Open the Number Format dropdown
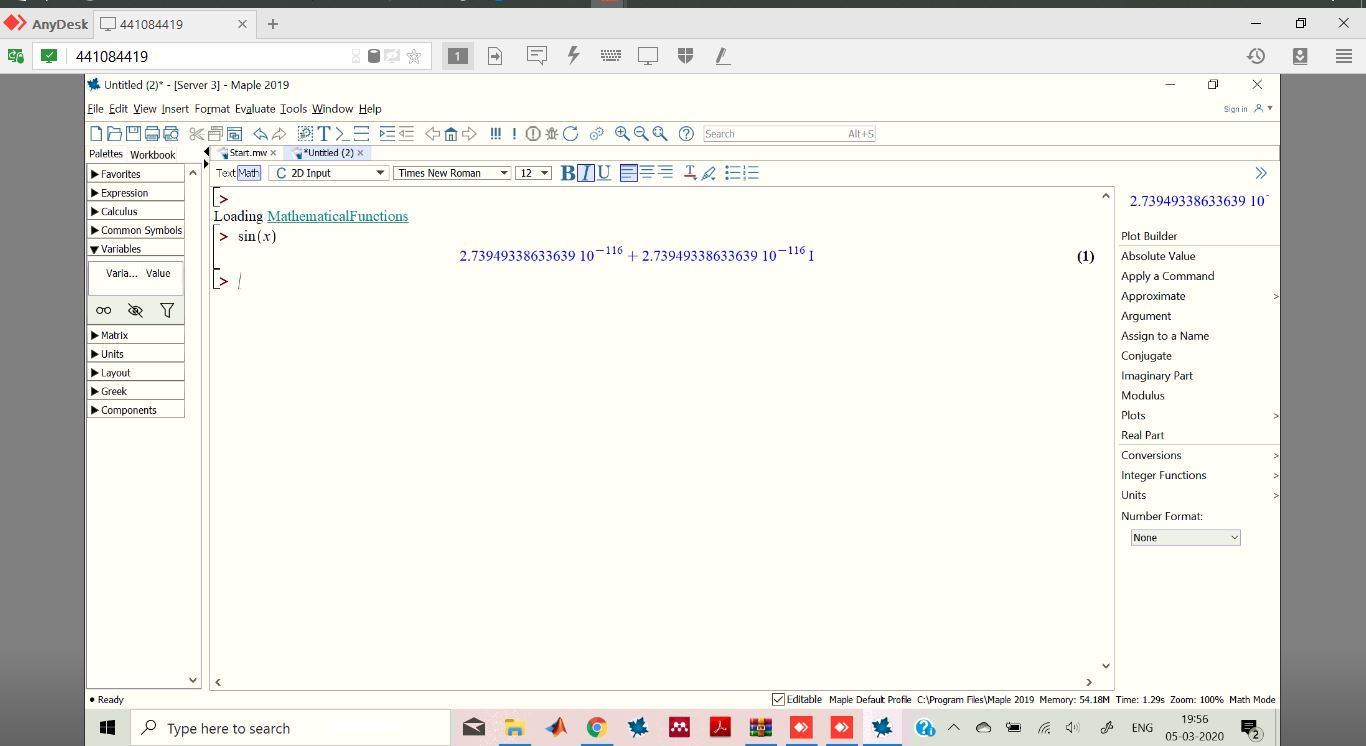This screenshot has height=746, width=1366. [1185, 538]
